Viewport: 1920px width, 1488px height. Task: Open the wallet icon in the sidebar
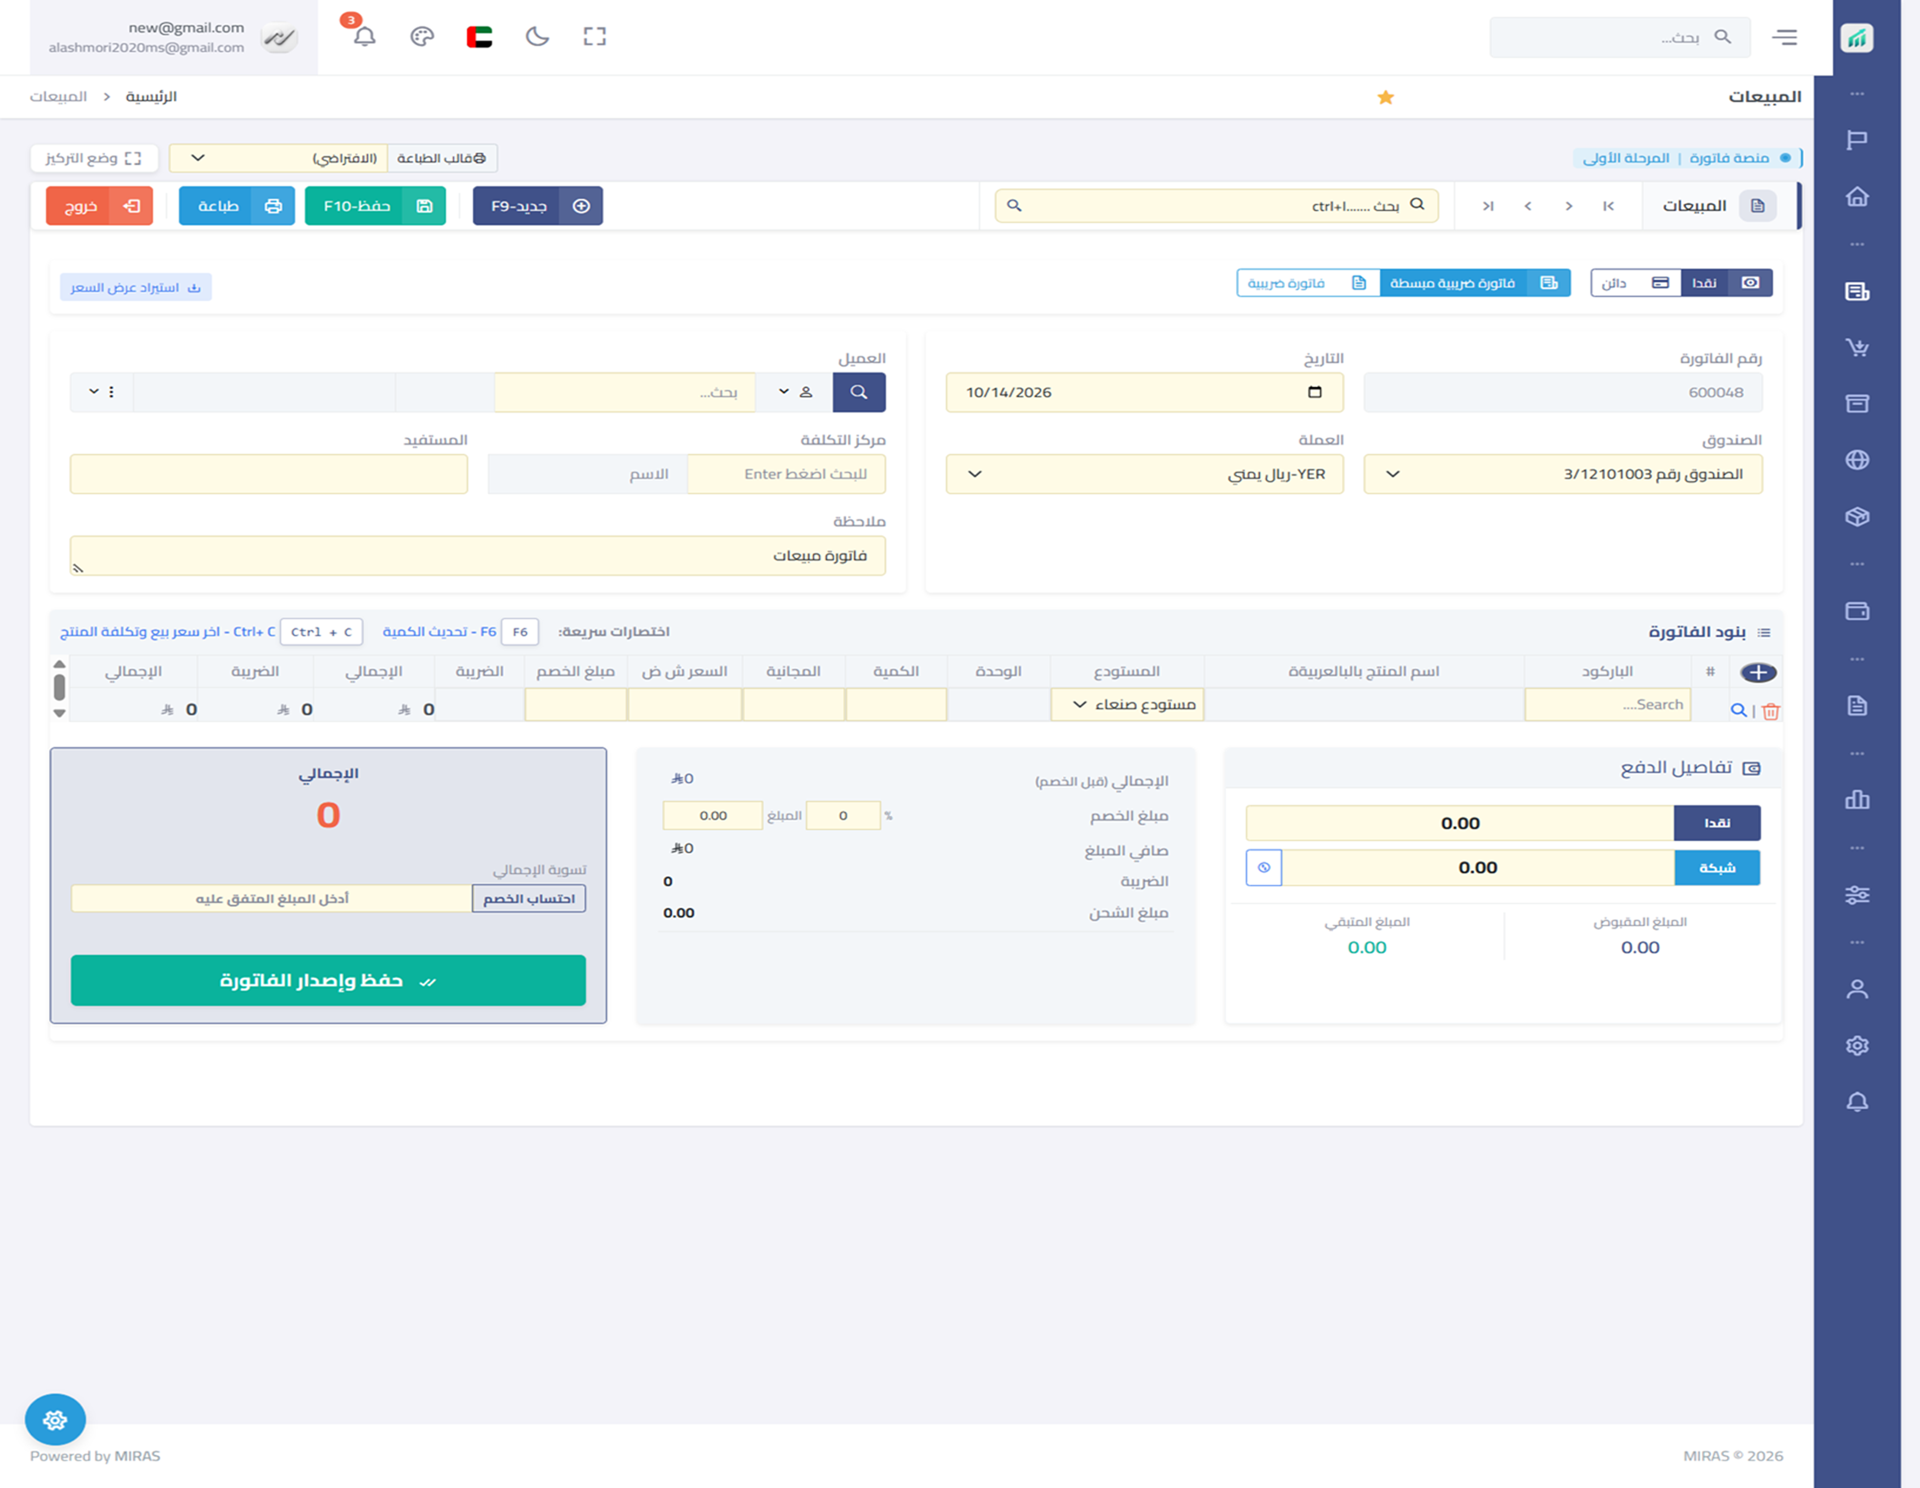coord(1857,611)
